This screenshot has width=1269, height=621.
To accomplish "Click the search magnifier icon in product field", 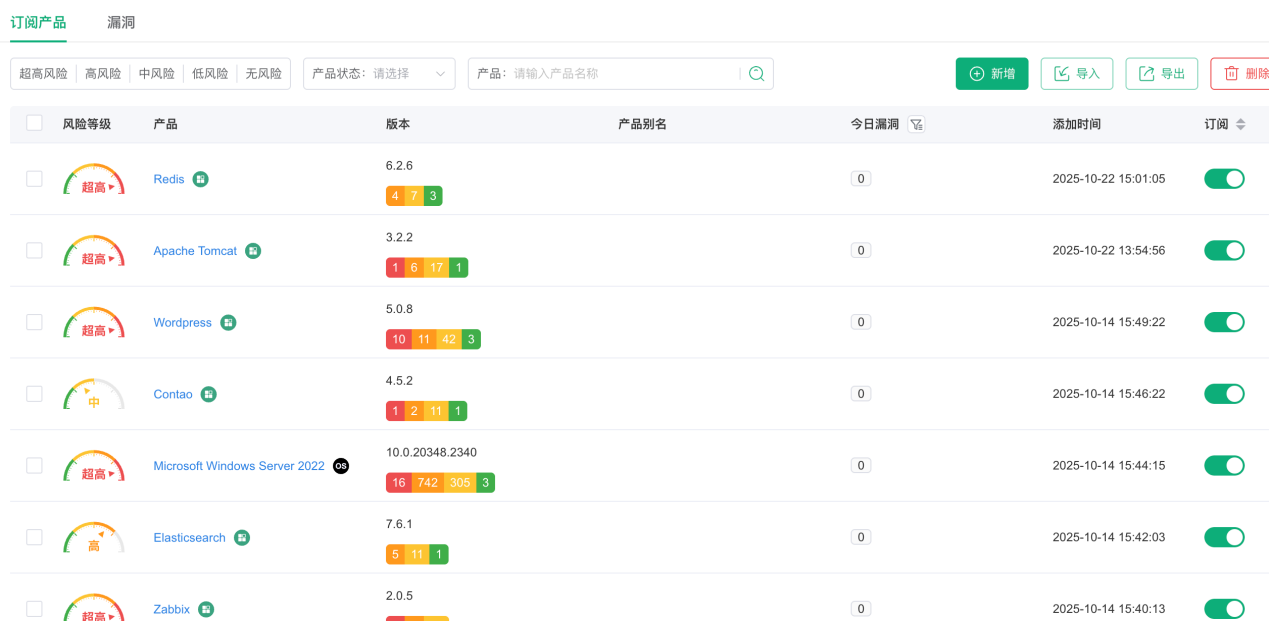I will coord(756,73).
